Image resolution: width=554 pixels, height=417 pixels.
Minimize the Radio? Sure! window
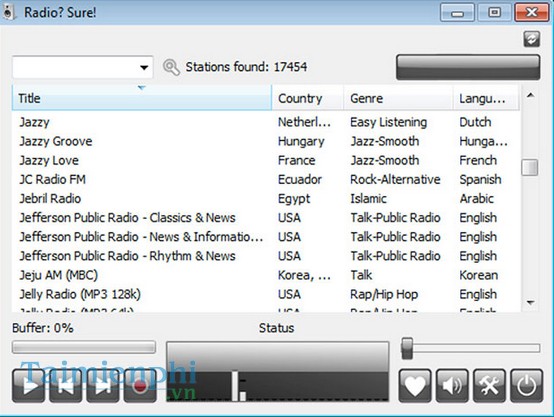tap(457, 13)
